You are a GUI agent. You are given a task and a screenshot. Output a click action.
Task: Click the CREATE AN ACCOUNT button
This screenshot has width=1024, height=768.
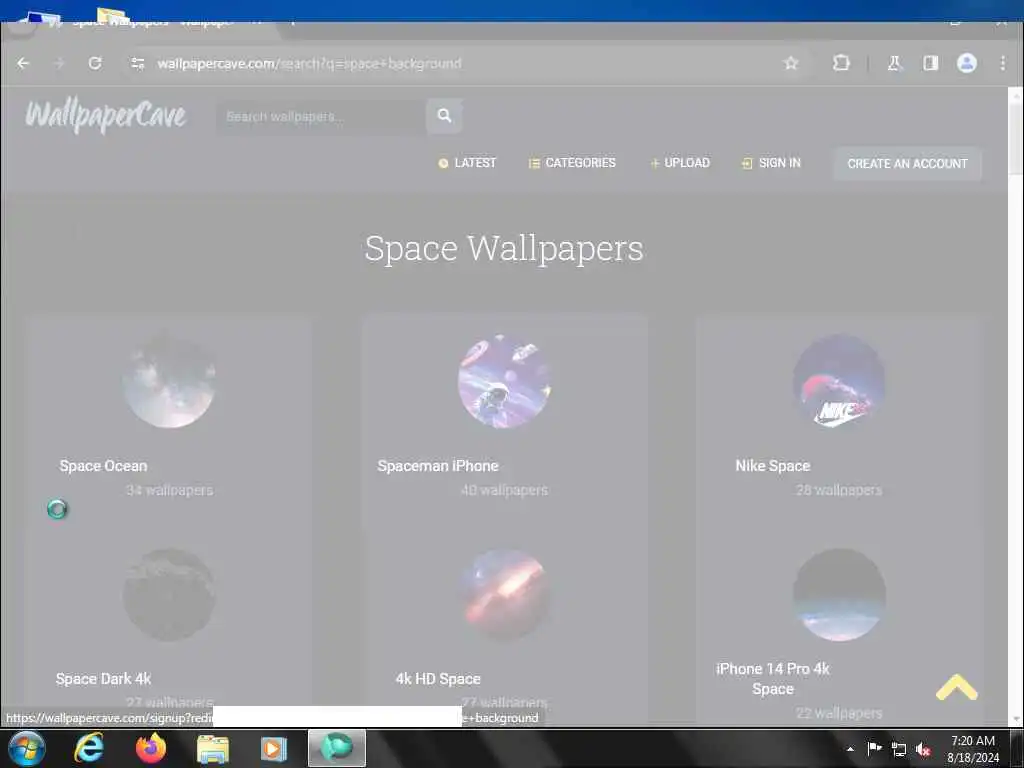pyautogui.click(x=907, y=164)
